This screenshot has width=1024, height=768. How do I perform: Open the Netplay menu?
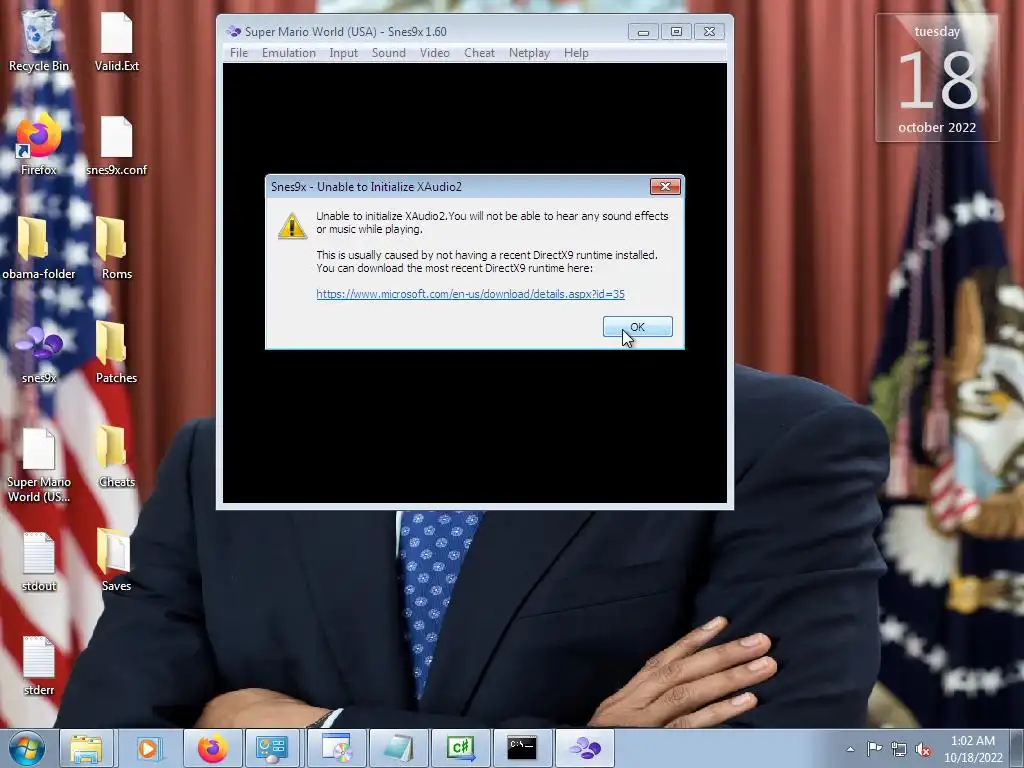(x=529, y=53)
